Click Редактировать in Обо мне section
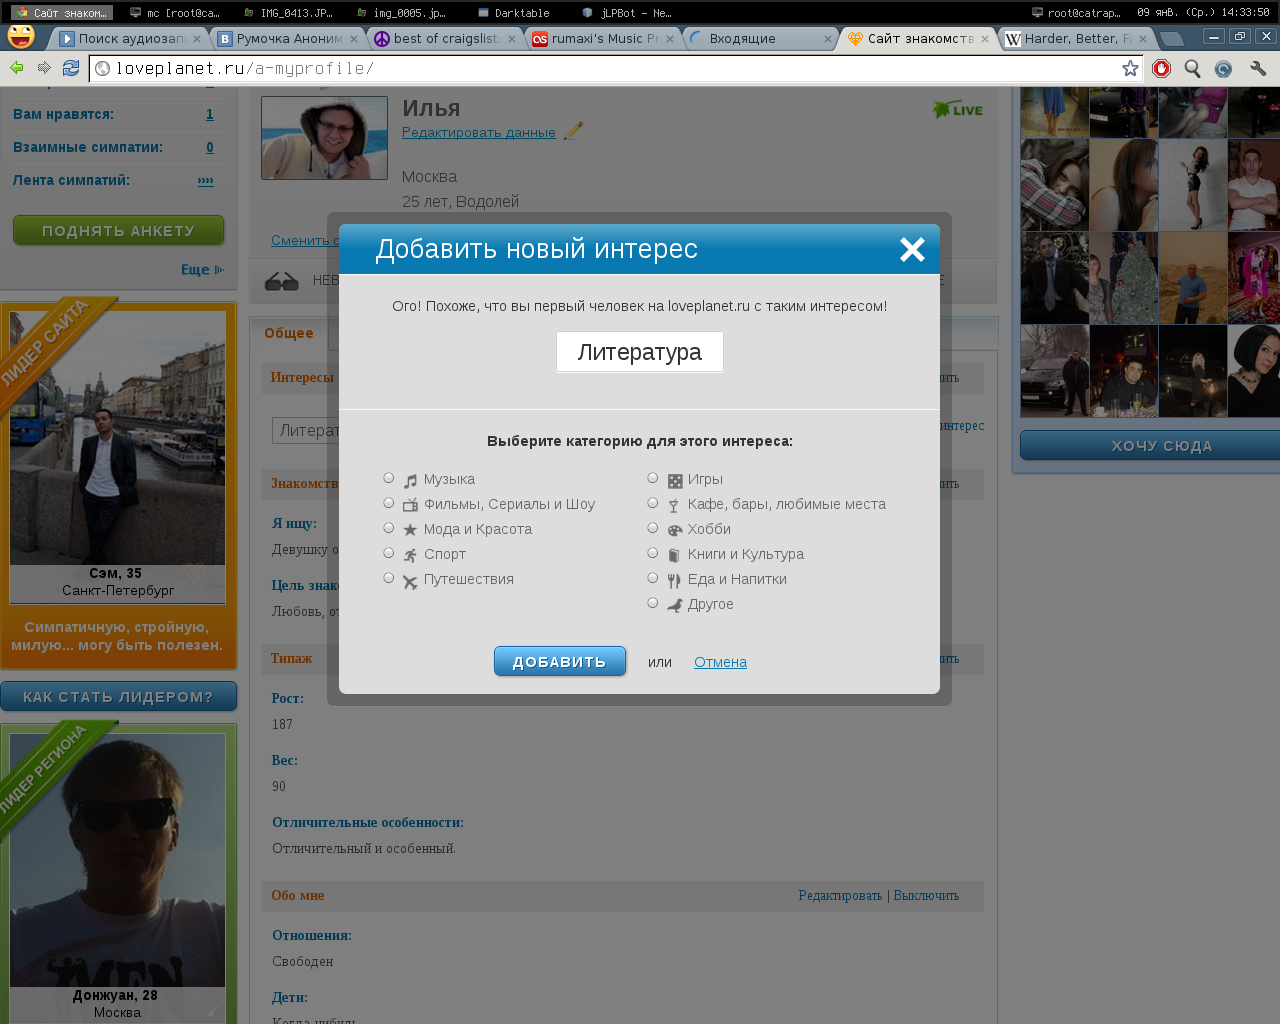Image resolution: width=1280 pixels, height=1024 pixels. coord(840,895)
